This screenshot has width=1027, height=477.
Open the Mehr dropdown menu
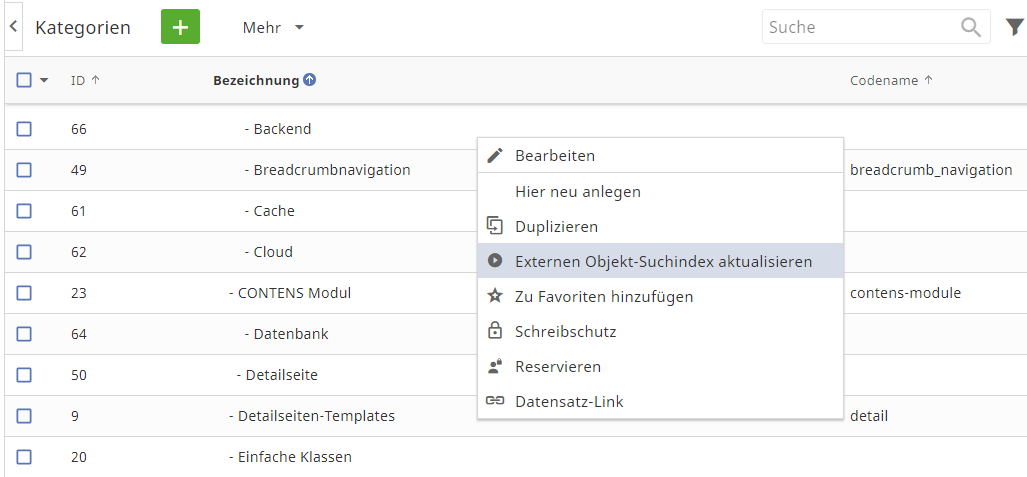[x=273, y=28]
